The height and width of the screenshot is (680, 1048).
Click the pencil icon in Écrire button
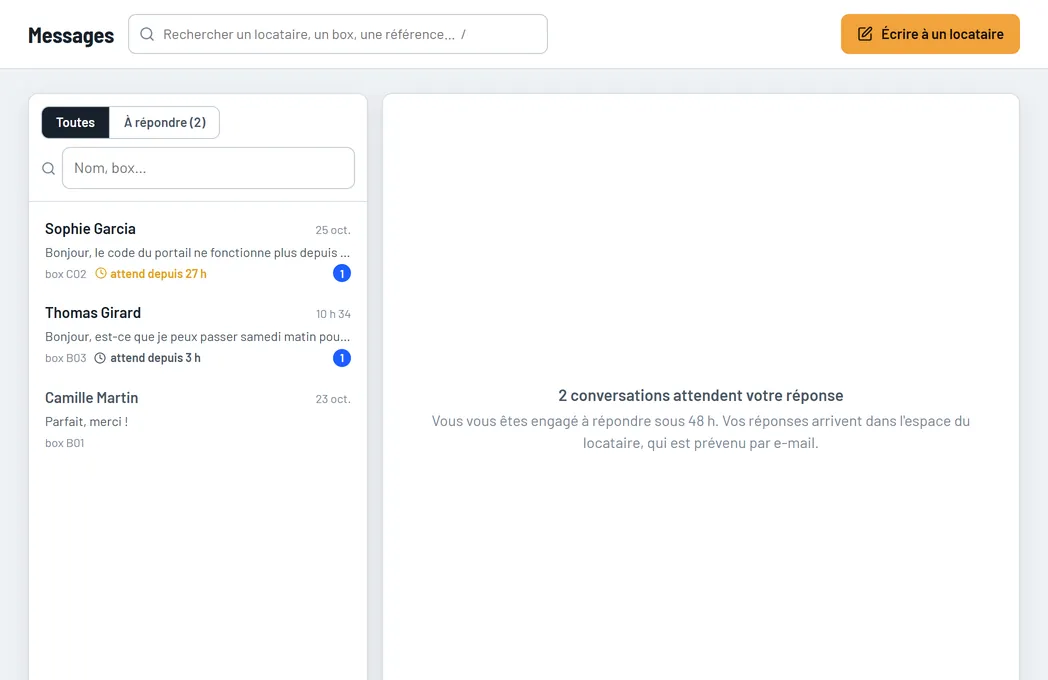[x=865, y=34]
